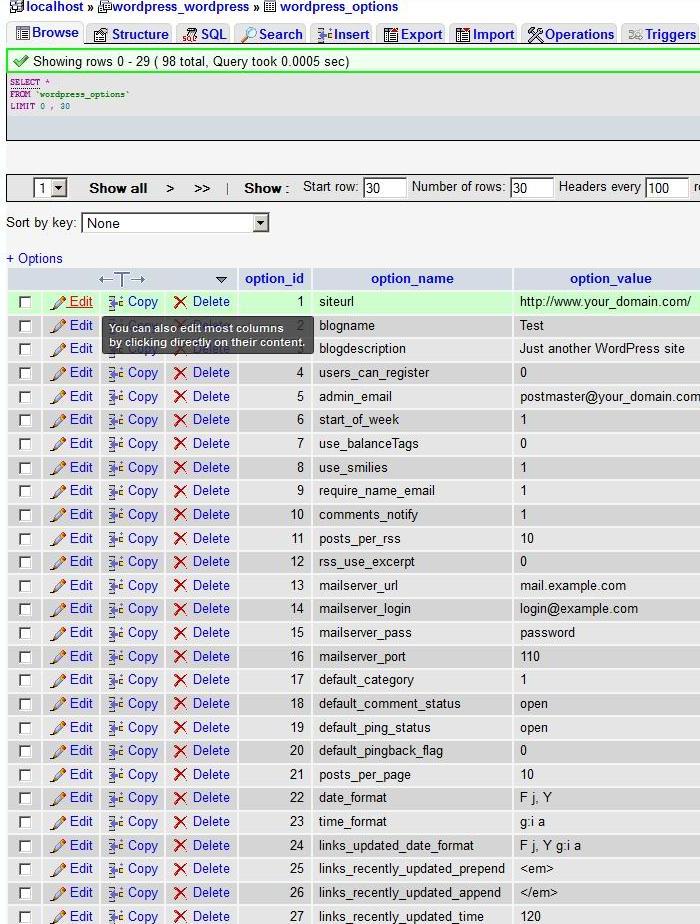
Task: Click the table icon before wordpress_options breadcrumb
Action: point(270,7)
